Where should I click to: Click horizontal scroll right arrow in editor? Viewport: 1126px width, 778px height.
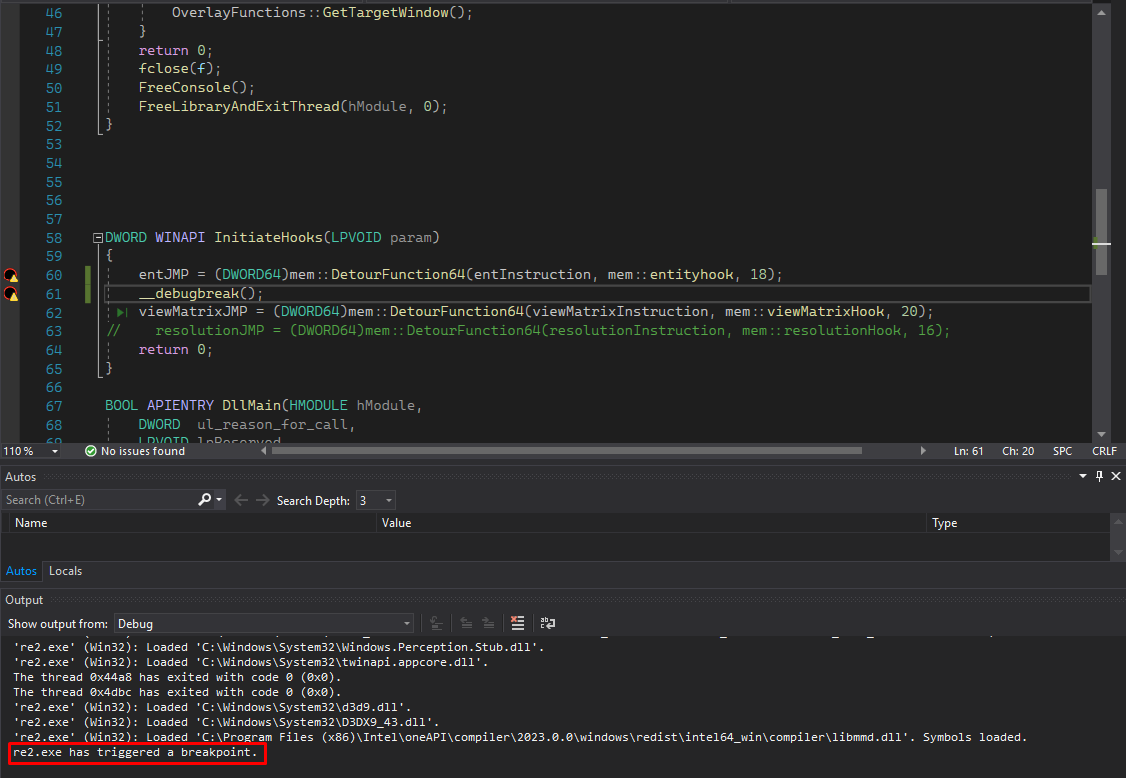(x=923, y=450)
